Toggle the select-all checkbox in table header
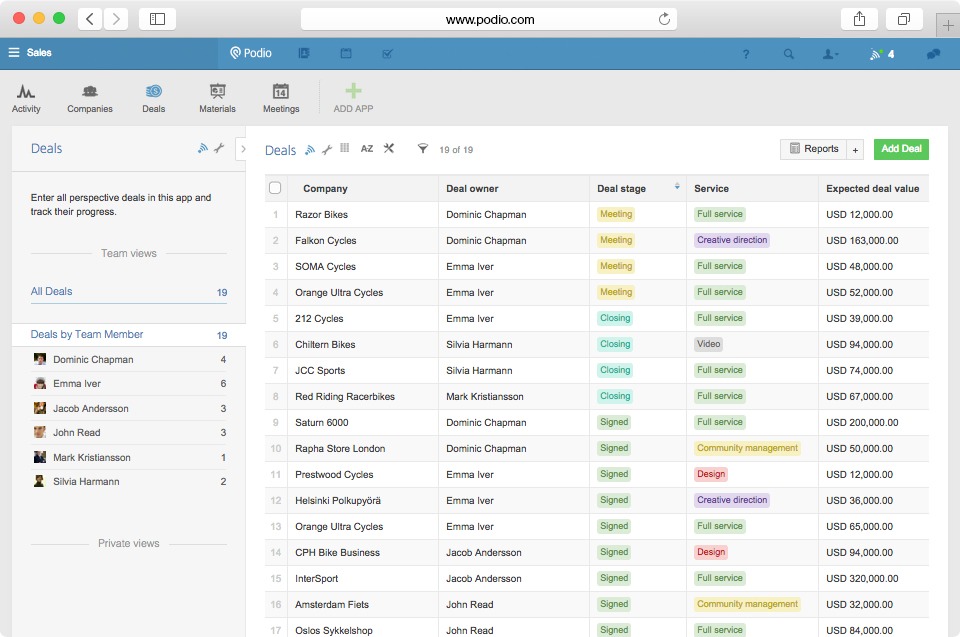 pyautogui.click(x=276, y=188)
